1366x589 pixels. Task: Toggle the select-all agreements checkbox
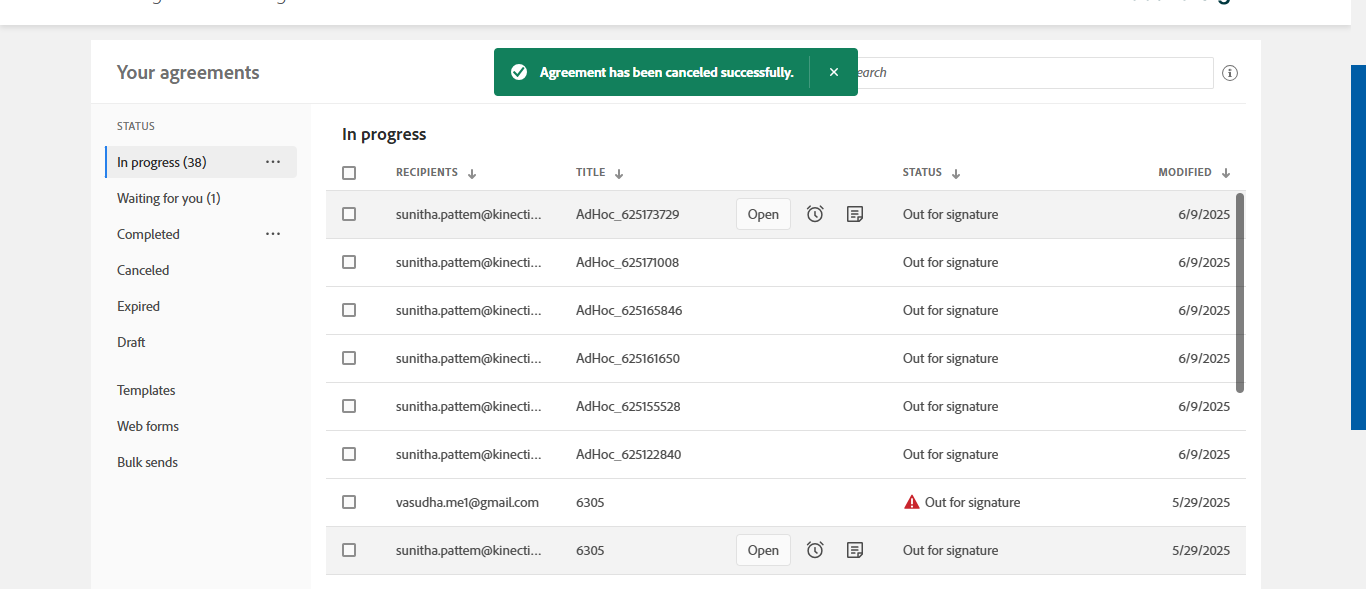(349, 173)
